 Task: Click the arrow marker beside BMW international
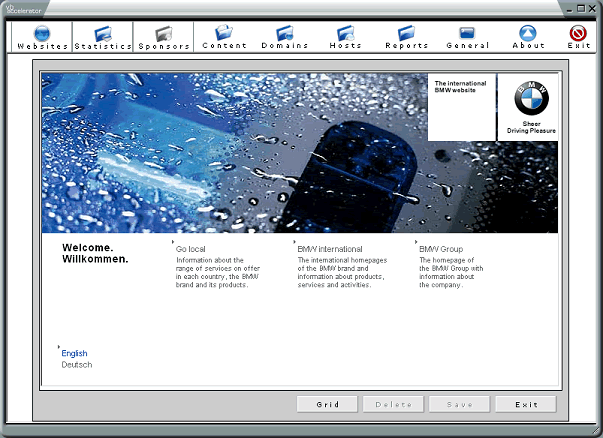[x=295, y=242]
